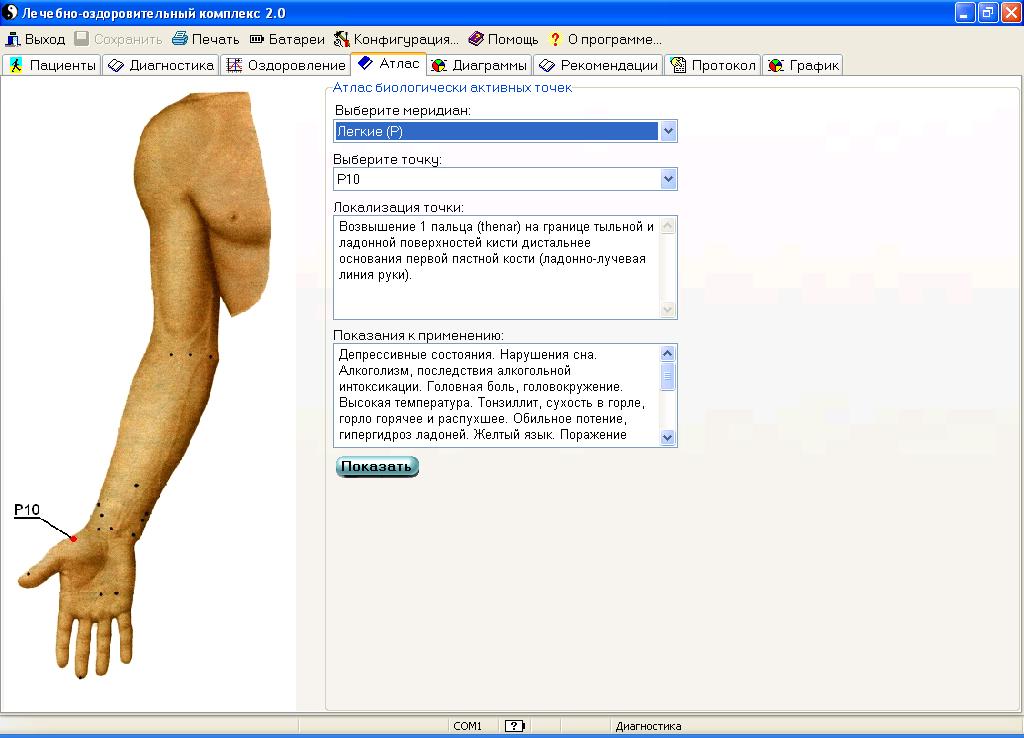This screenshot has width=1024, height=738.
Task: Open the Диагностика tab
Action: (161, 66)
